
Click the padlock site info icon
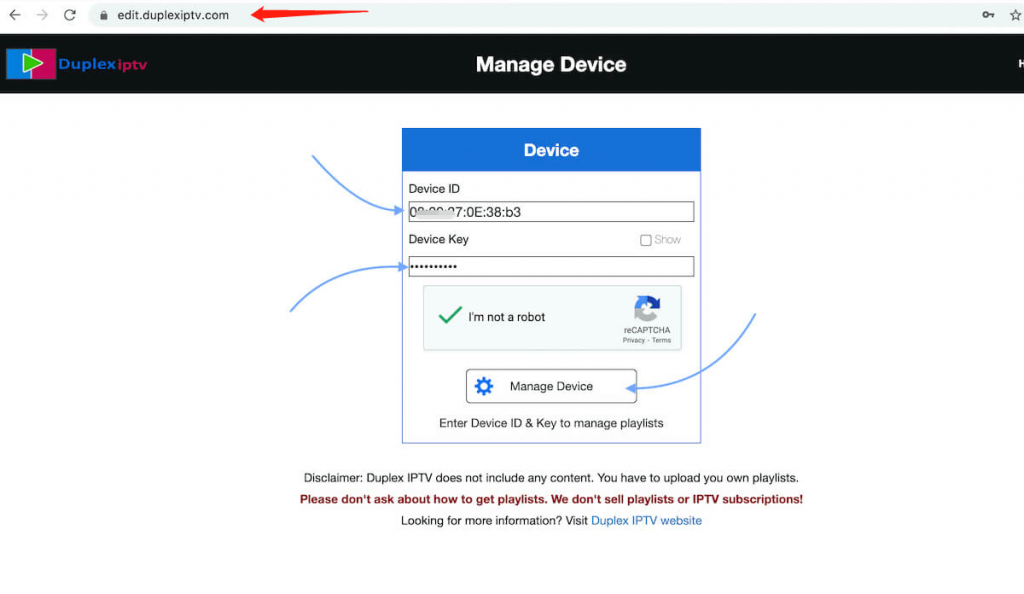pos(103,15)
